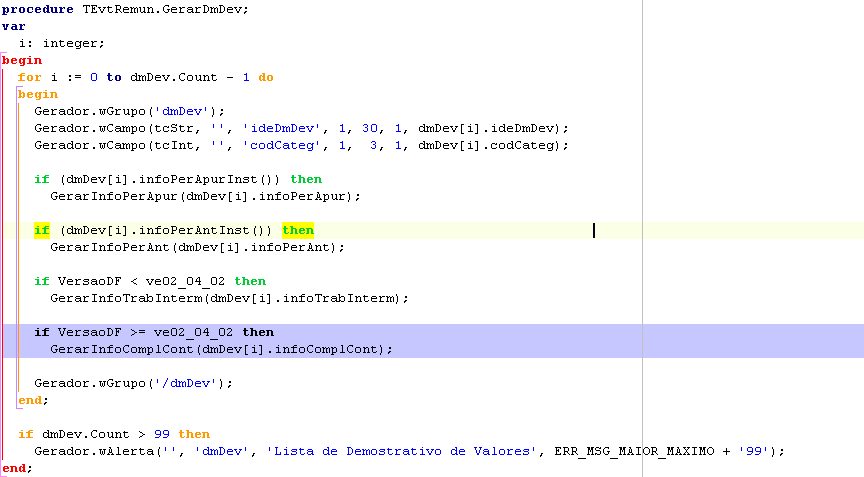
Task: Click the highlighted yellow 'then' keyword
Action: pyautogui.click(x=298, y=231)
